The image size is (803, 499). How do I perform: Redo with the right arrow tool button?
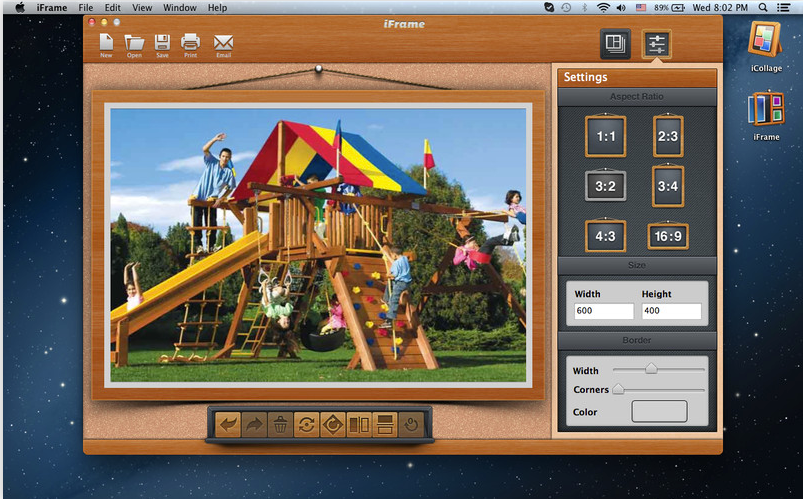click(x=254, y=425)
